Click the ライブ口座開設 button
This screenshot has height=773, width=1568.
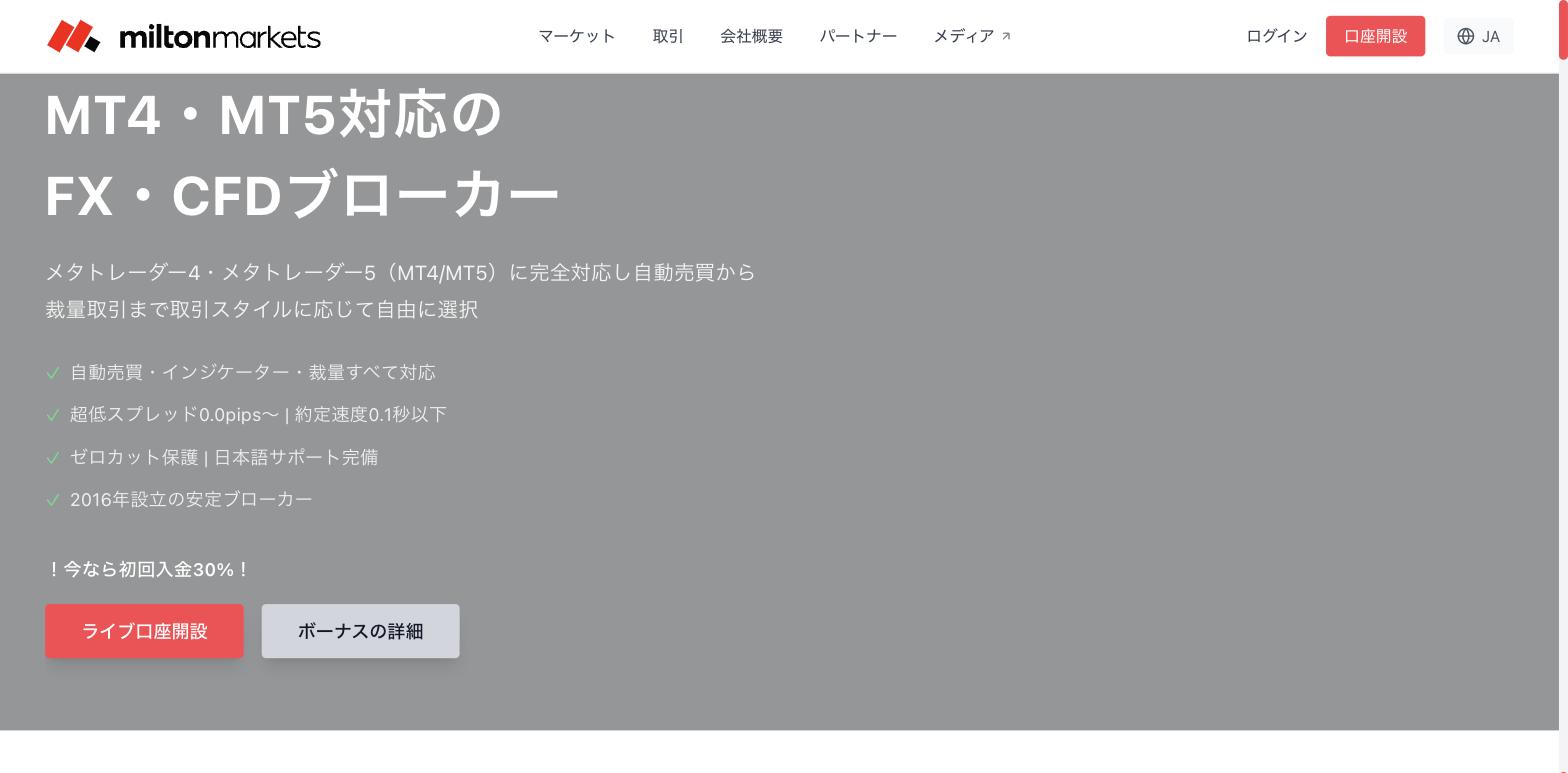coord(144,631)
